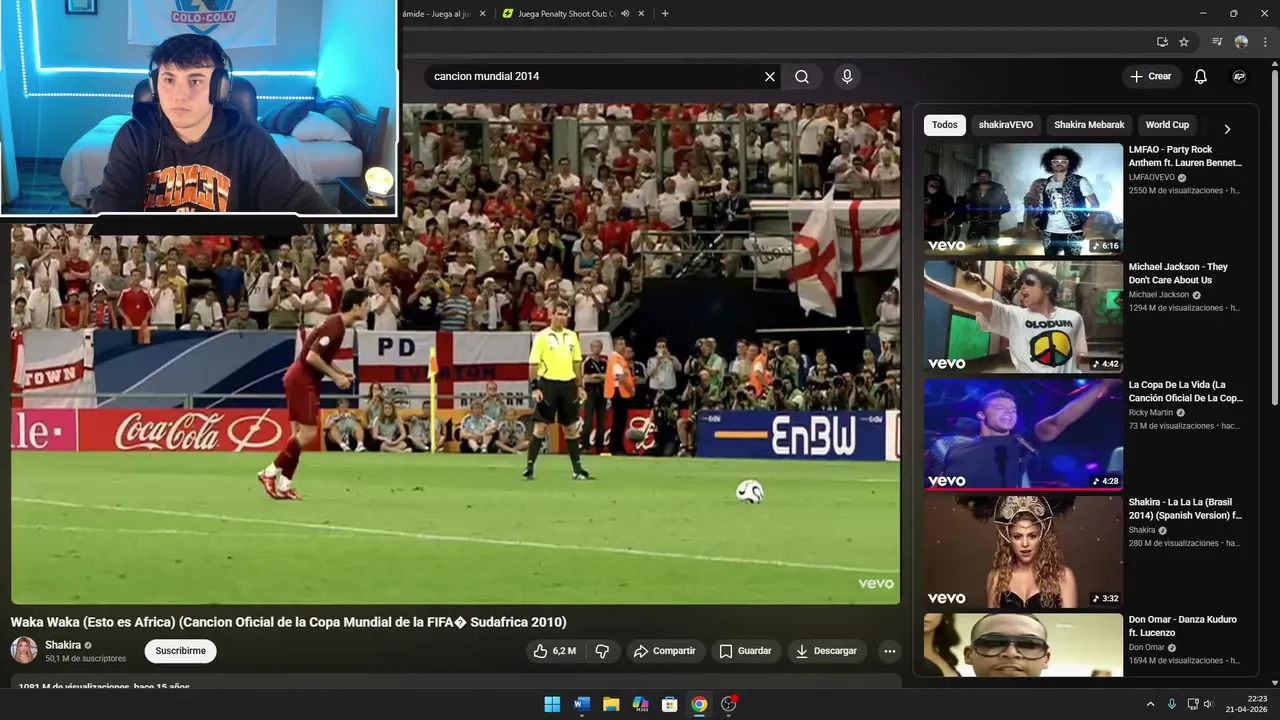The height and width of the screenshot is (720, 1280).
Task: Open the more actions ellipsis under the video
Action: click(889, 651)
